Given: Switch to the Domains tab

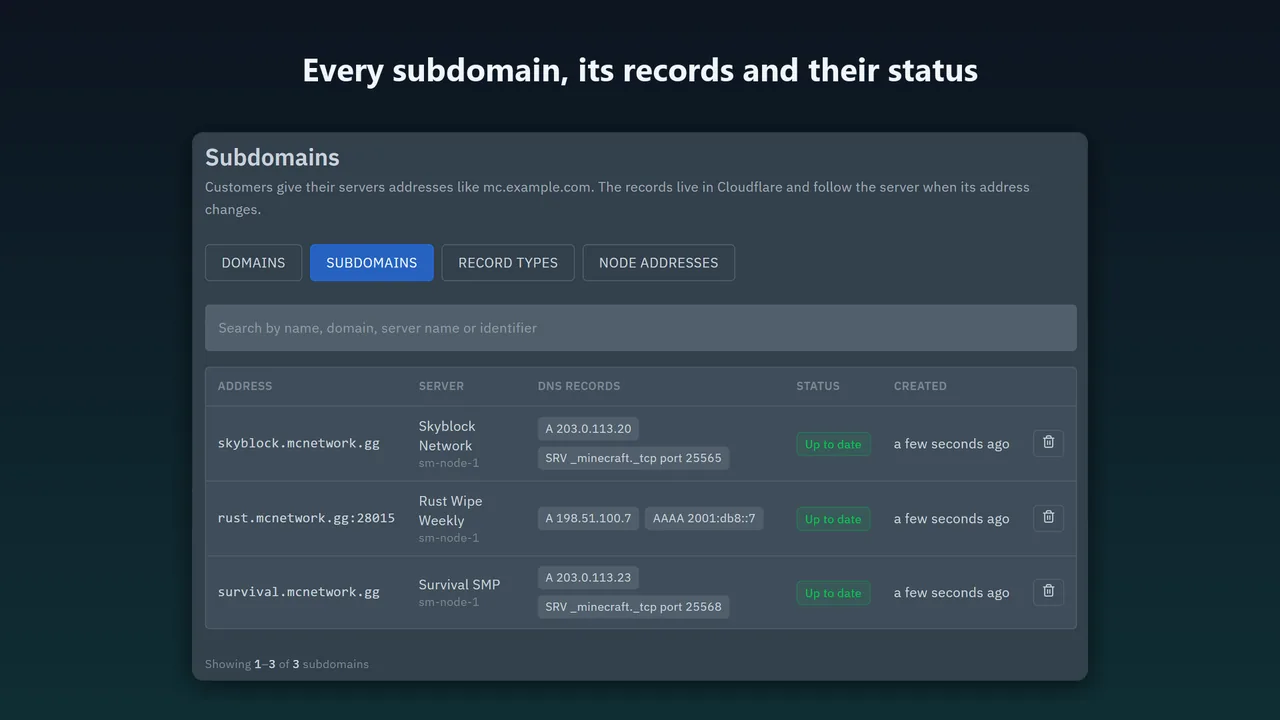Looking at the screenshot, I should pyautogui.click(x=253, y=263).
